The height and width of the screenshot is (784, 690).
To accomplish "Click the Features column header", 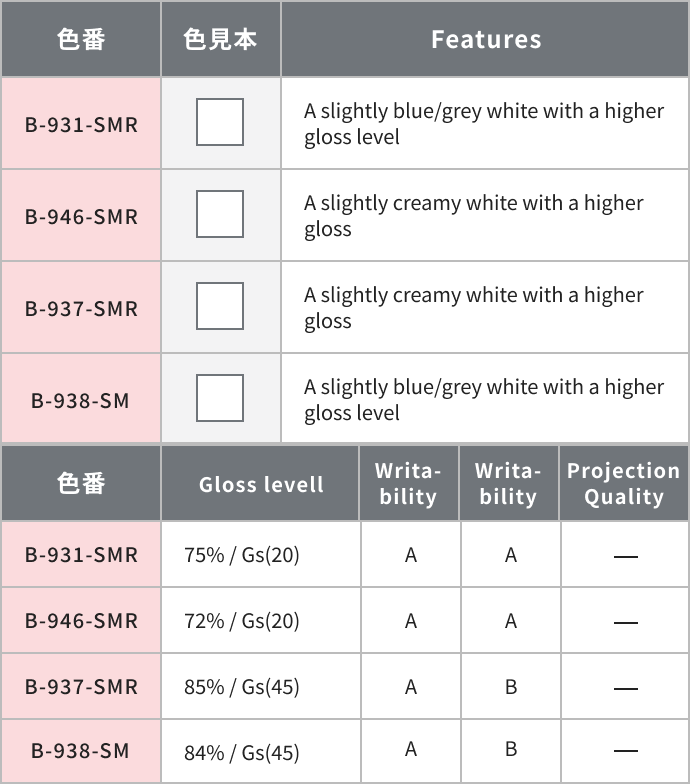I will click(x=486, y=39).
